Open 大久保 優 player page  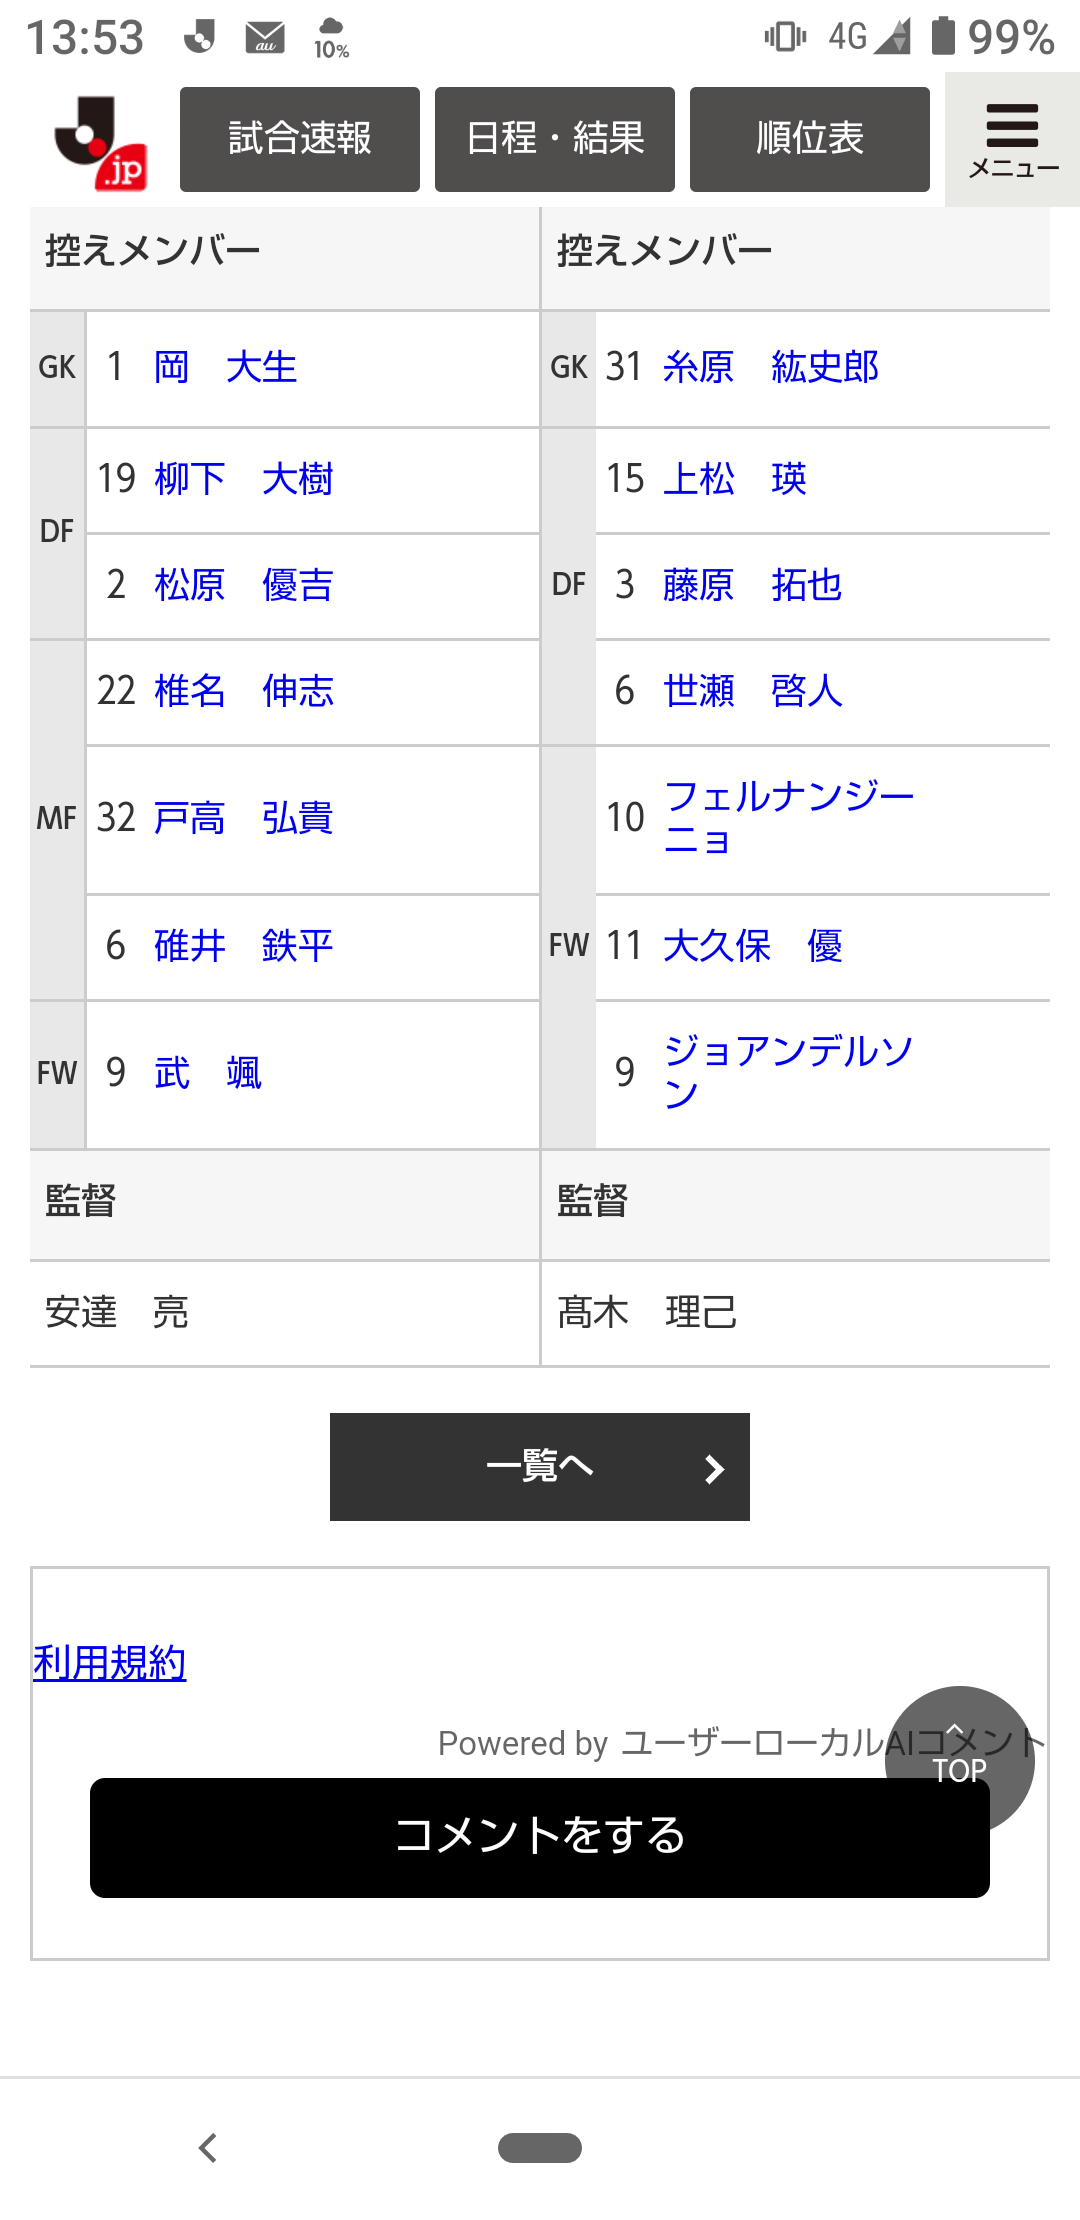click(x=752, y=946)
